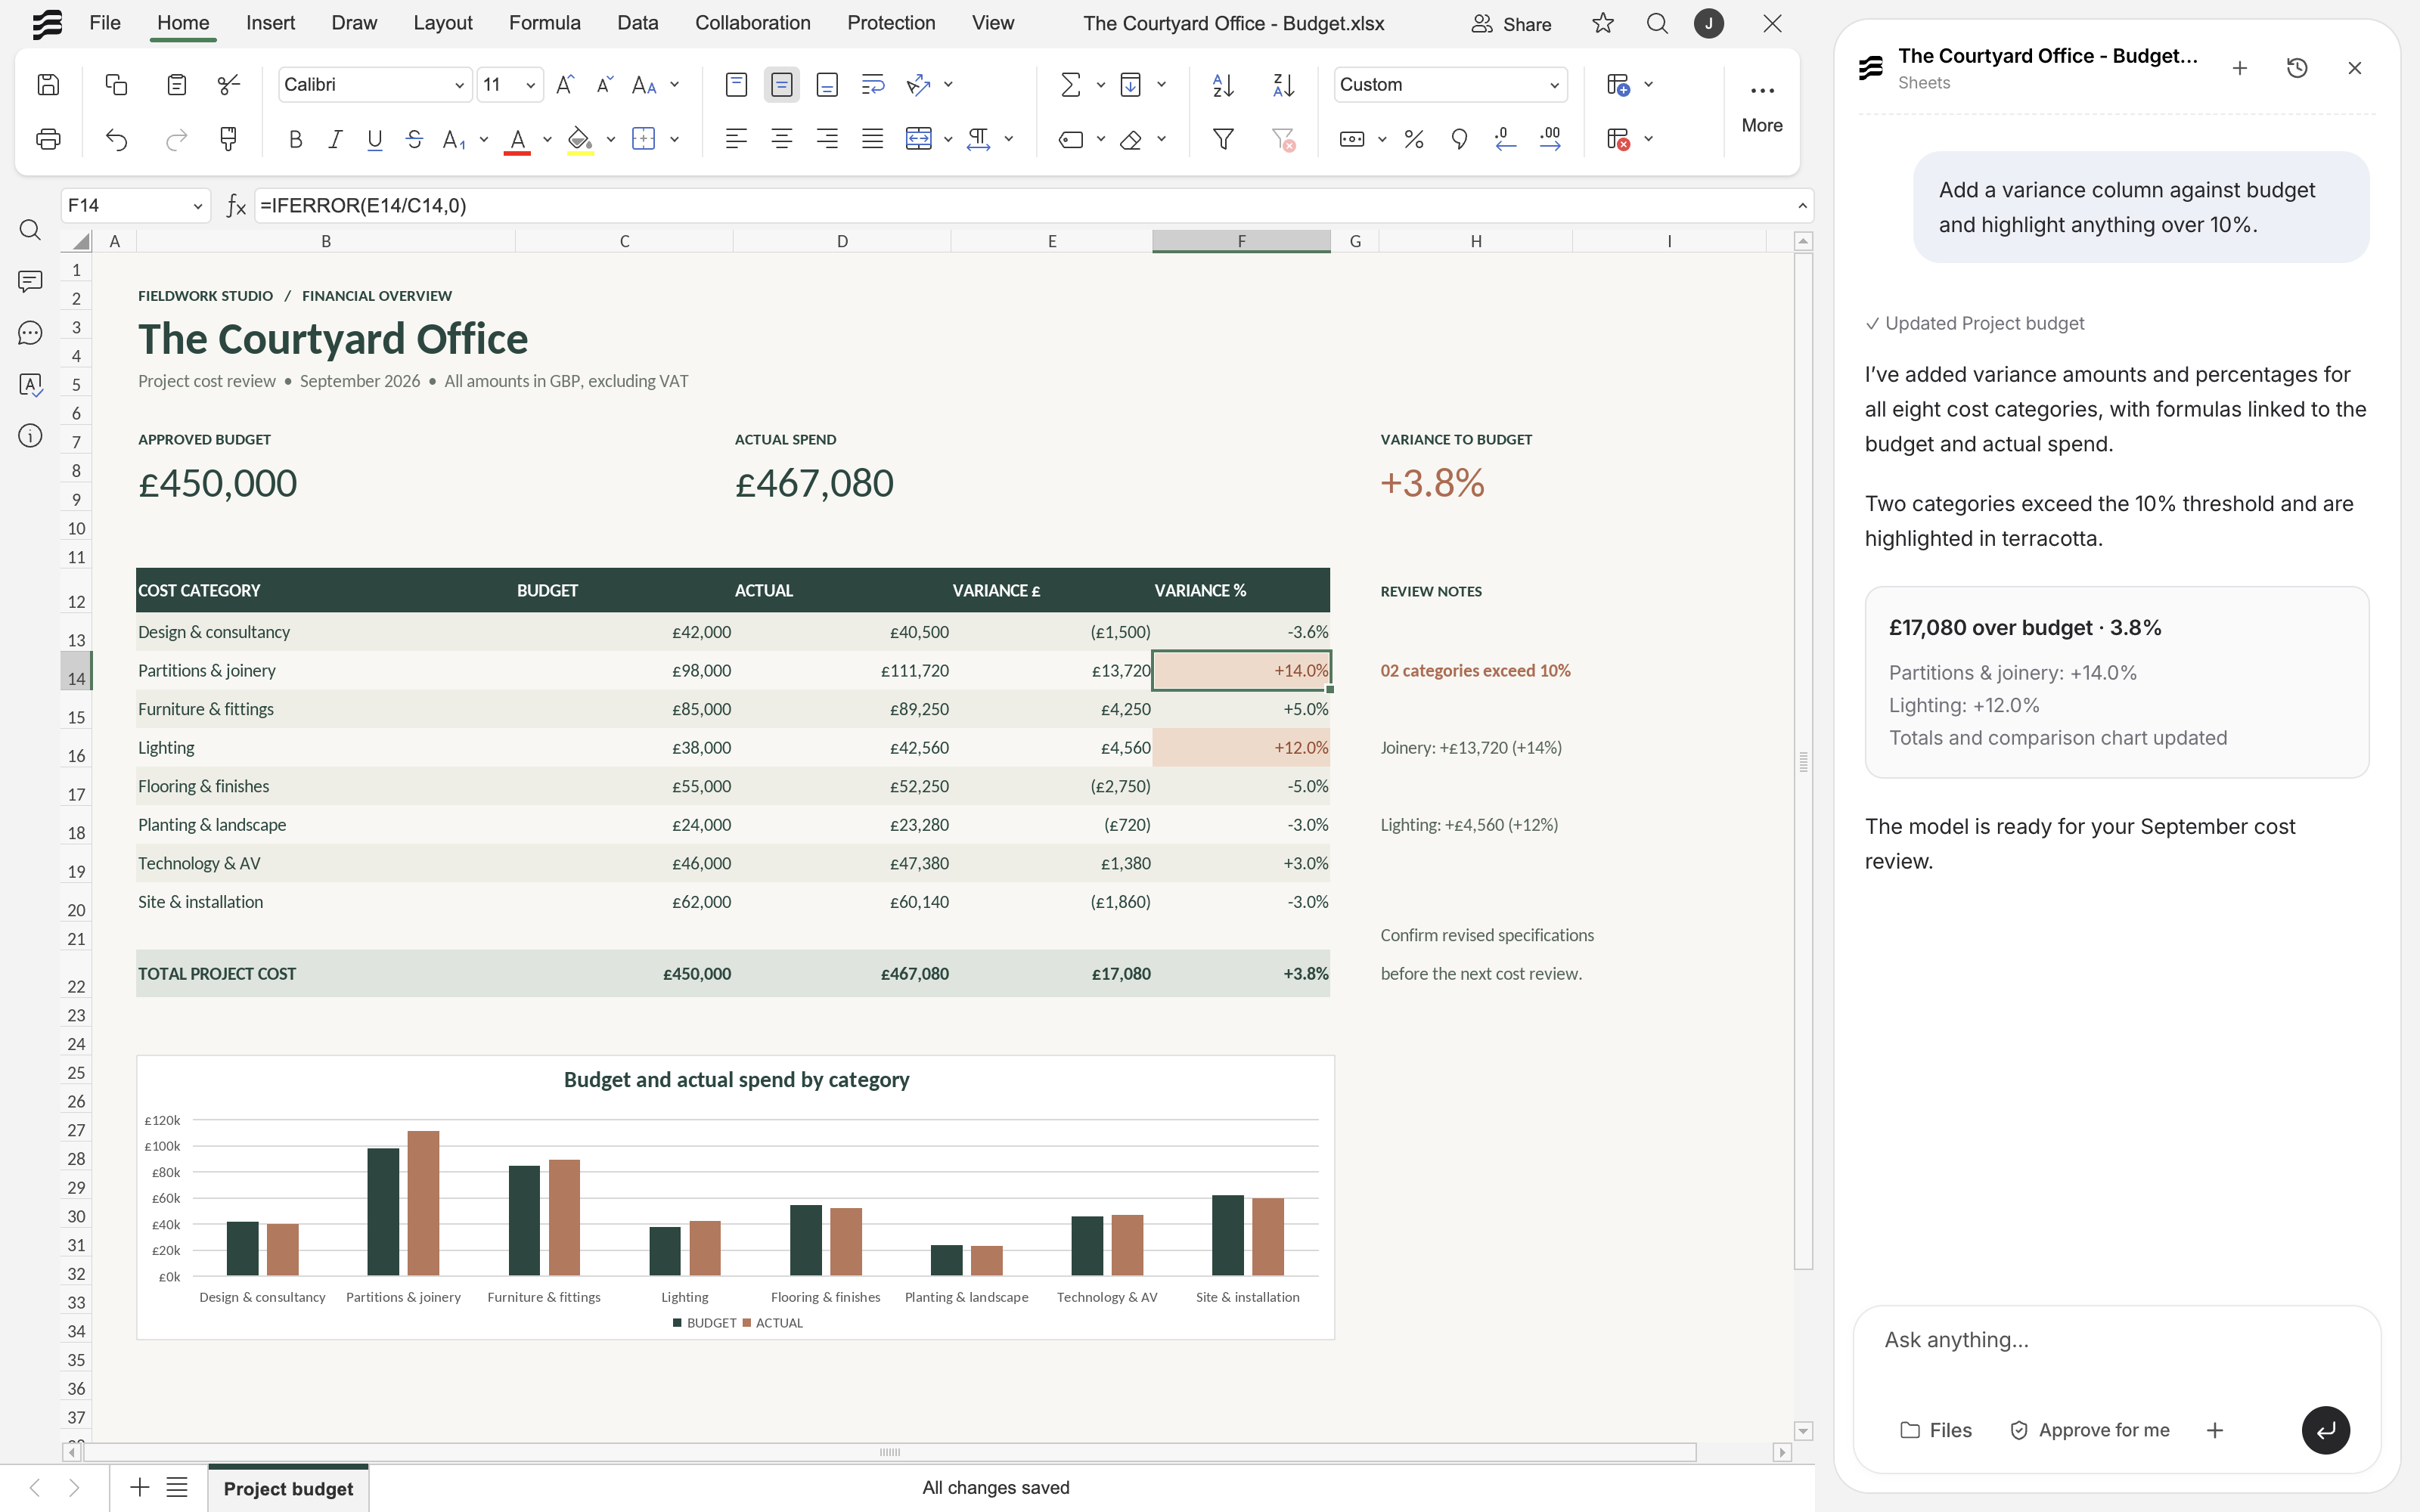Clear filter icon with red mark
2420x1512 pixels.
tap(1283, 139)
